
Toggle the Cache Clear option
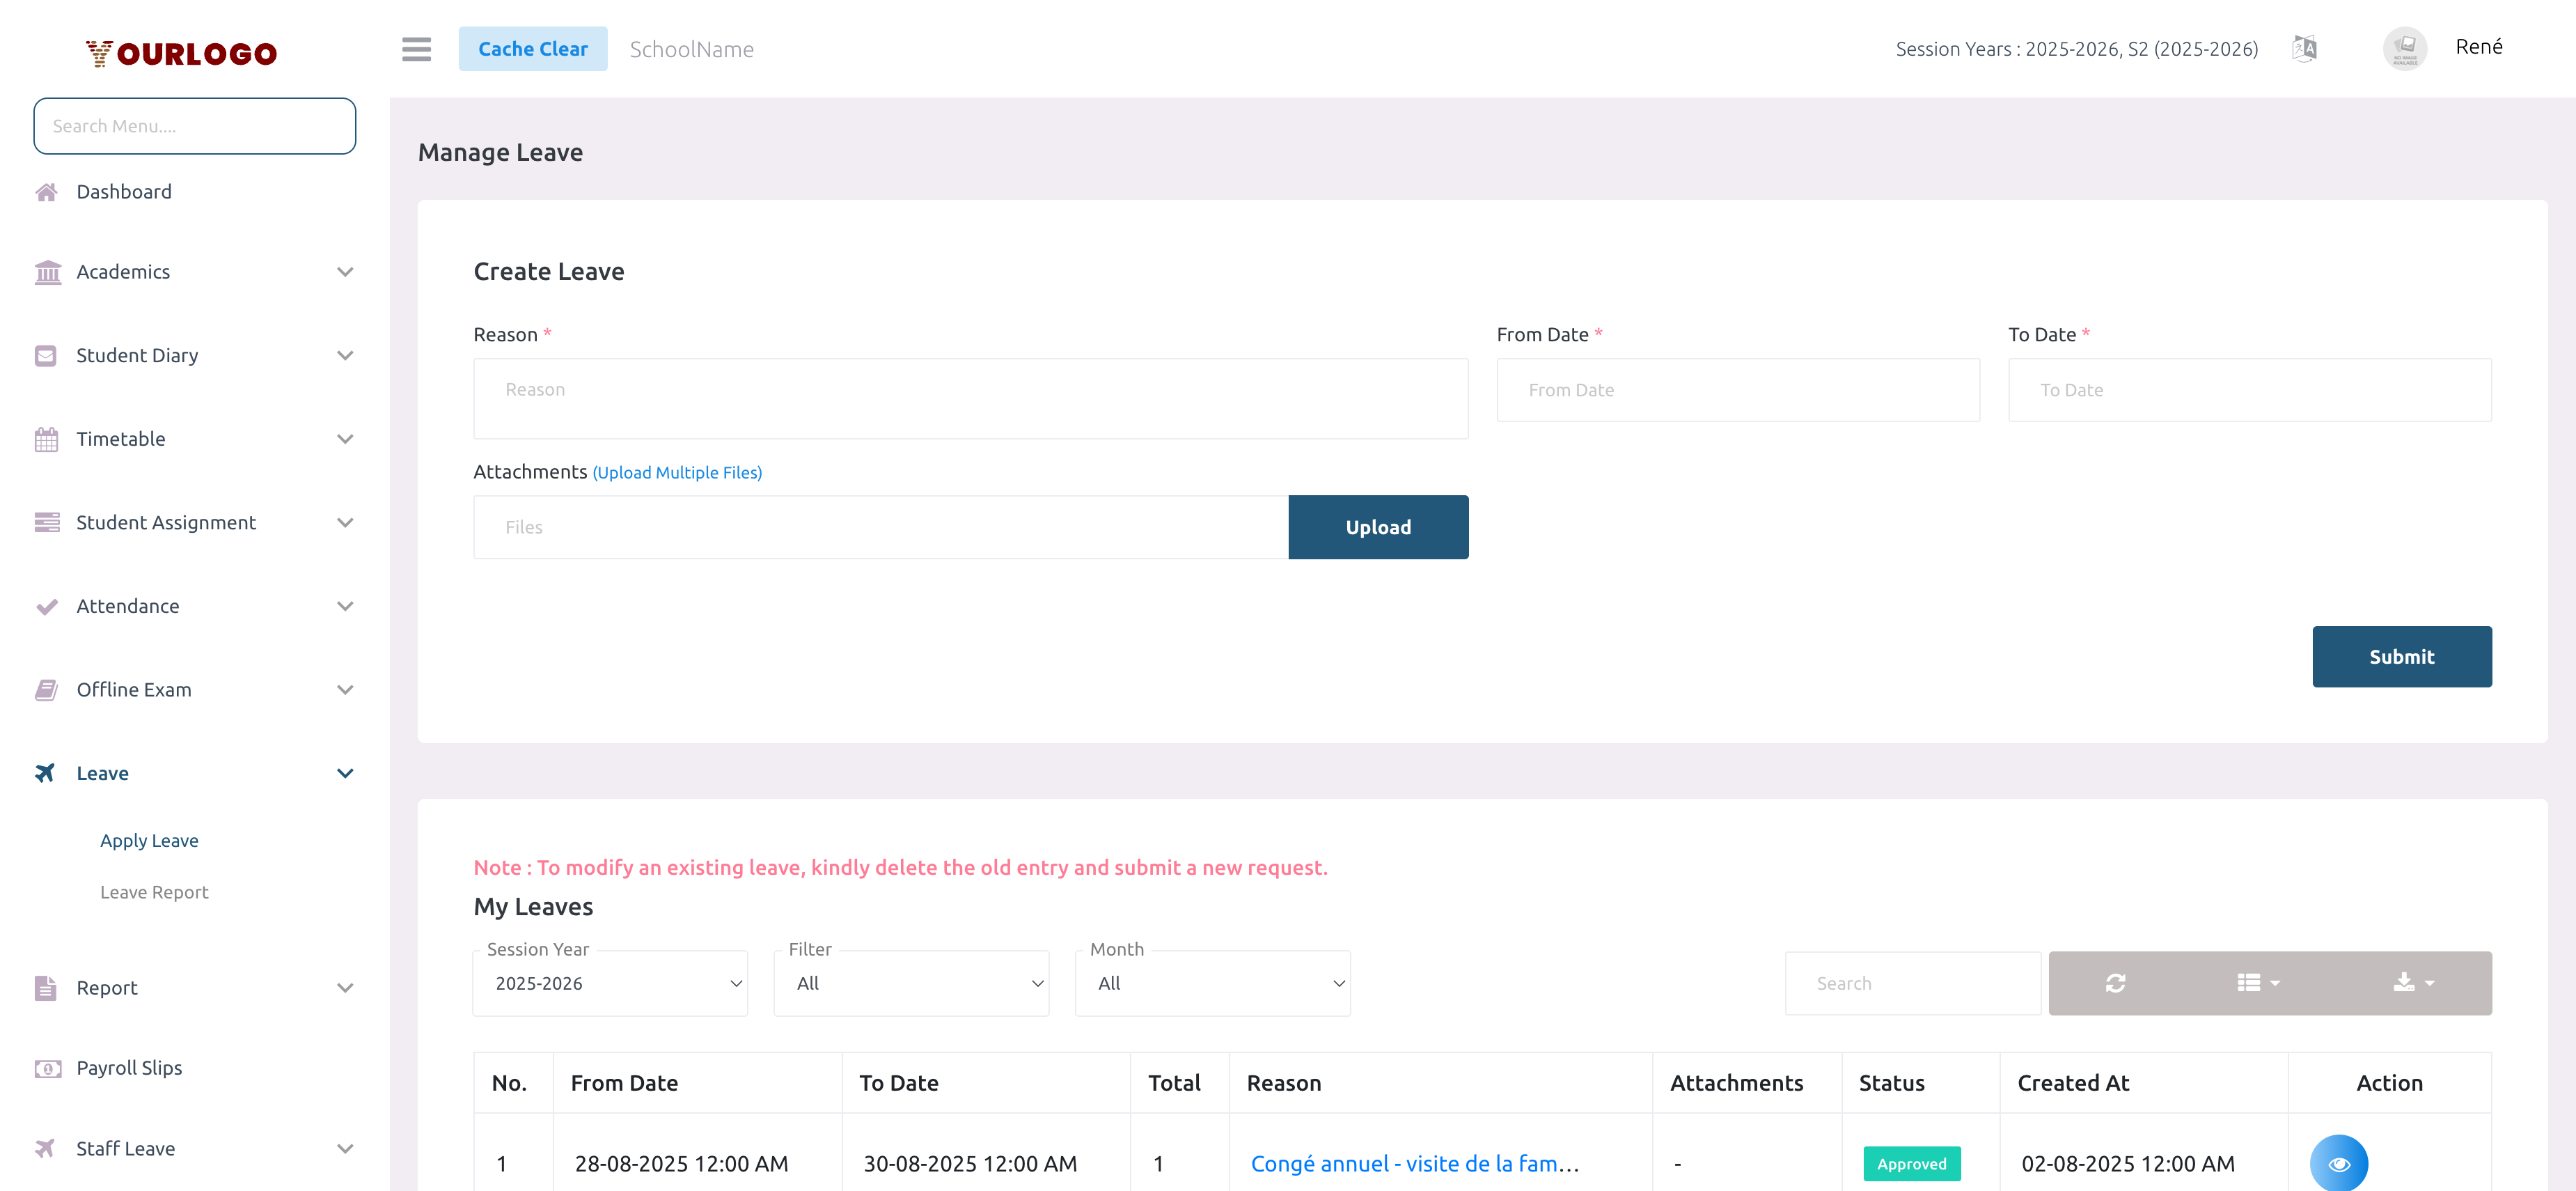coord(533,48)
